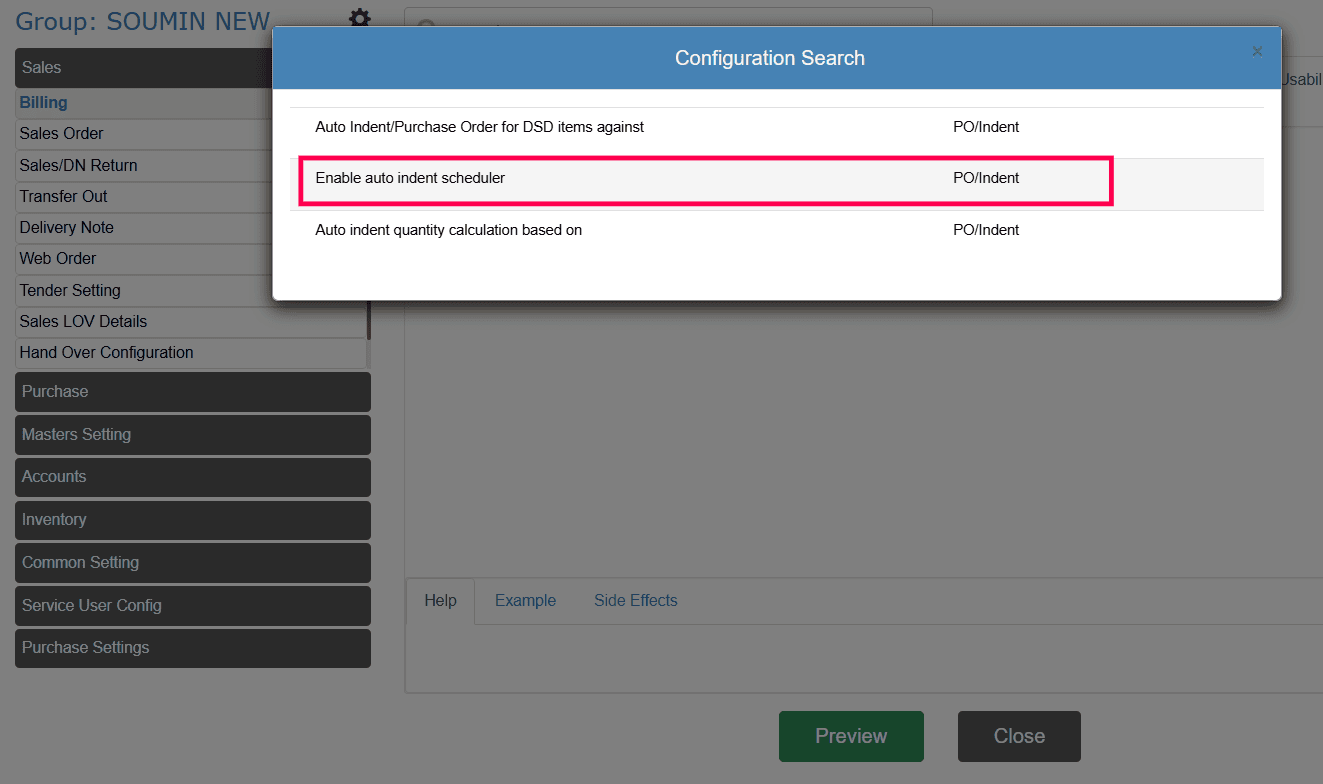Open the Side Effects tab

(635, 601)
